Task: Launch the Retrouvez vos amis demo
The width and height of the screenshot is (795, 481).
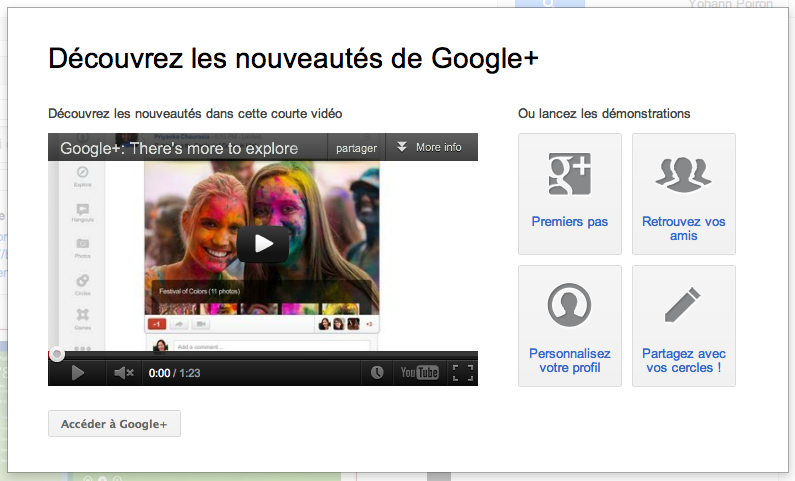Action: (x=683, y=194)
